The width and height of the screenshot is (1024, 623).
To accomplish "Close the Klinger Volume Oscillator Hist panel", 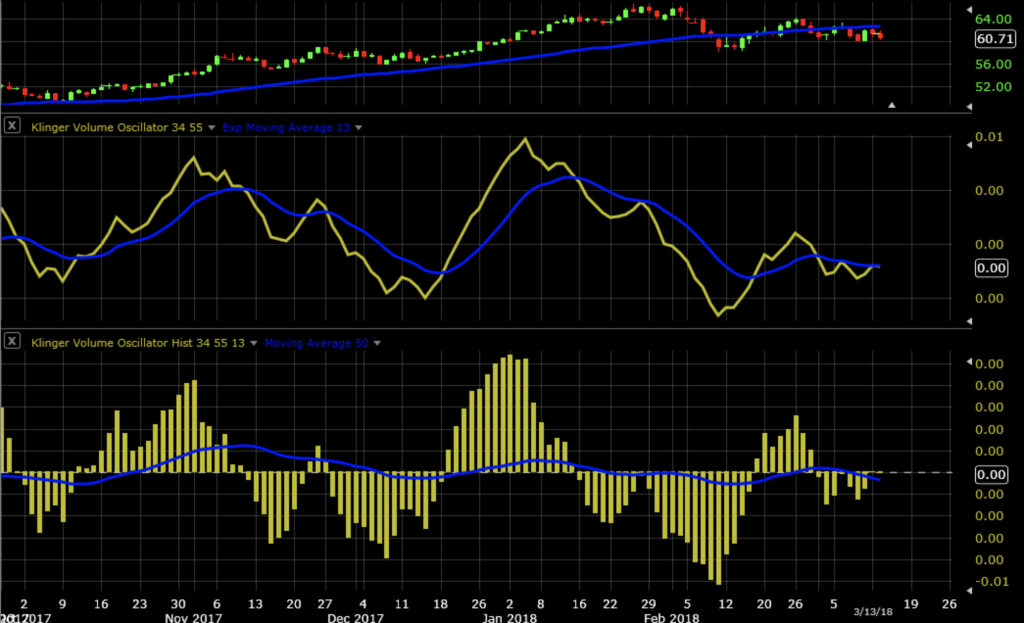I will point(12,342).
